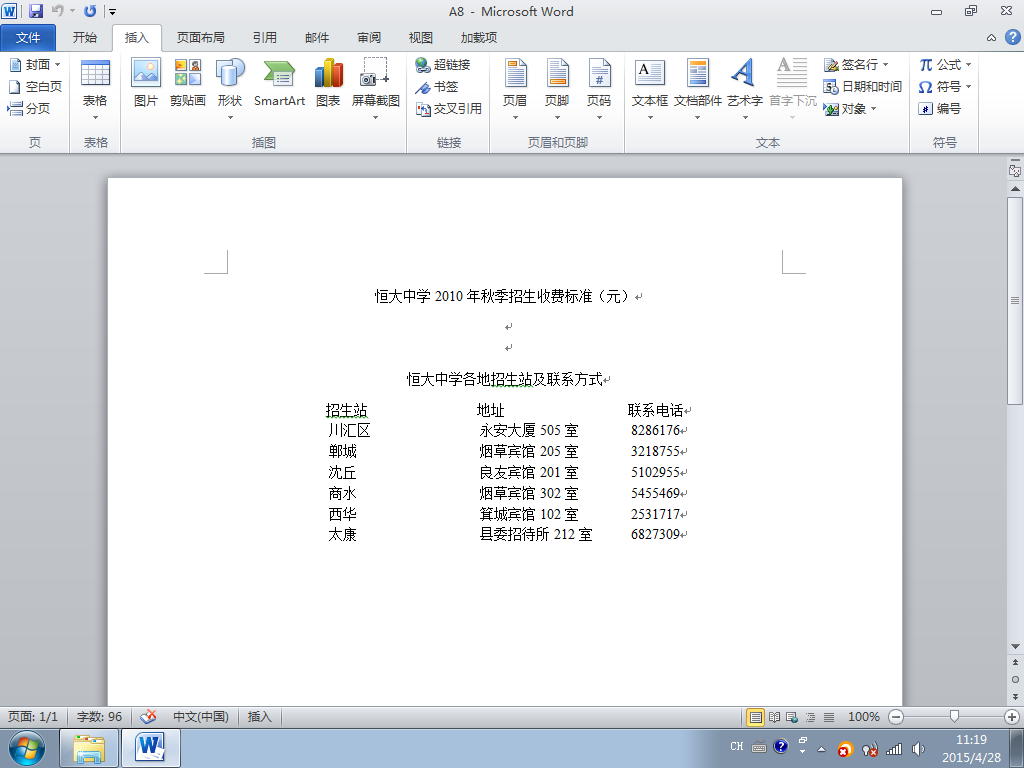This screenshot has width=1024, height=768.
Task: Open Word Help question mark icon
Action: 1012,37
